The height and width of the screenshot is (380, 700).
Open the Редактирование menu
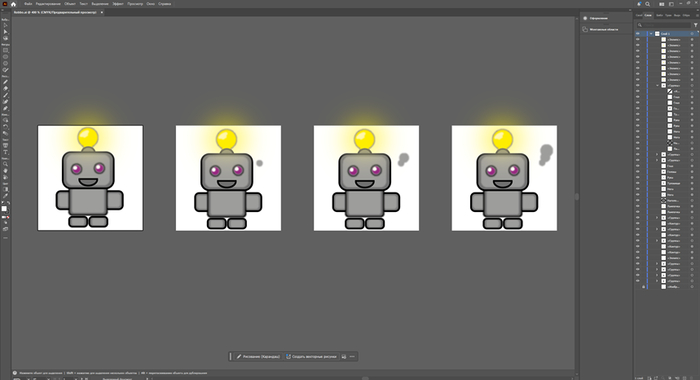coord(48,4)
